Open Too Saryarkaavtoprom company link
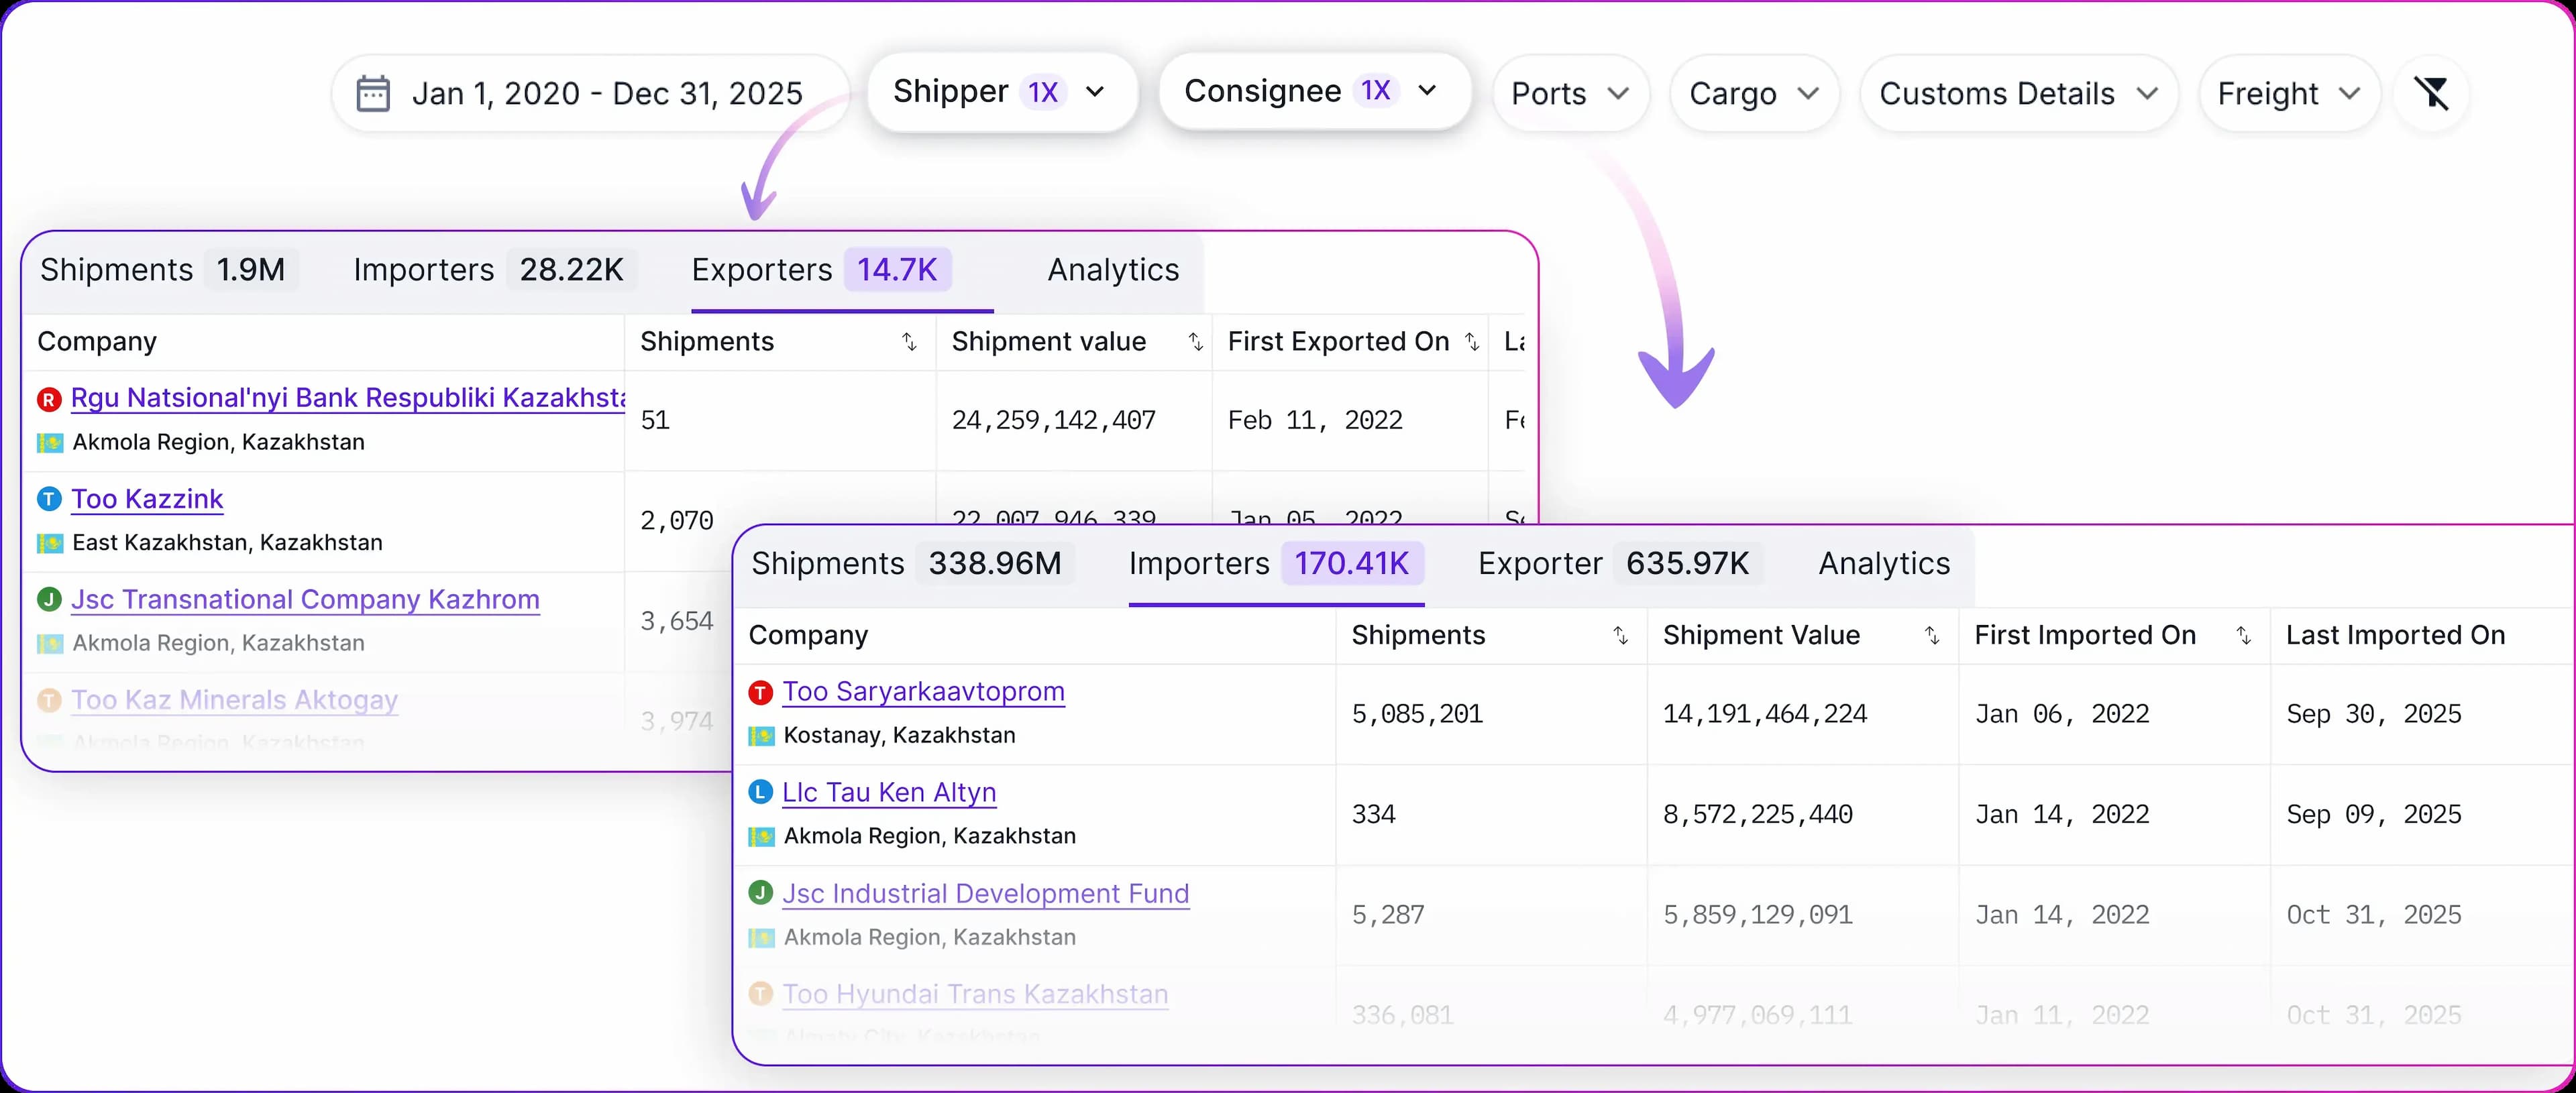 point(923,692)
